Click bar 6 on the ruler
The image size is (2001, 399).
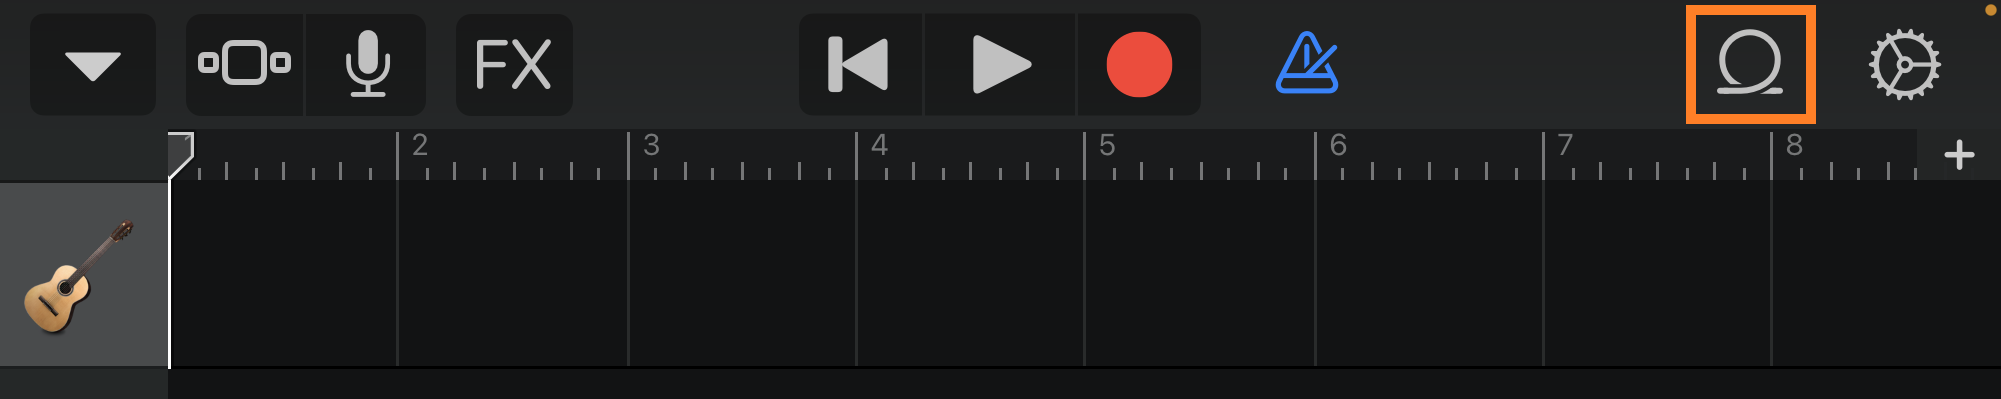[x=1338, y=146]
